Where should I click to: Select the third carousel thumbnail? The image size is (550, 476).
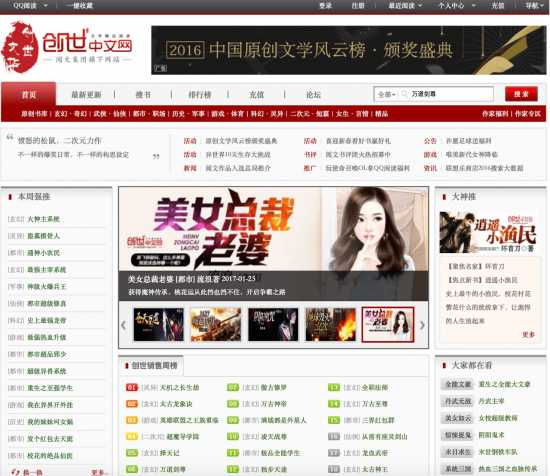tap(273, 324)
